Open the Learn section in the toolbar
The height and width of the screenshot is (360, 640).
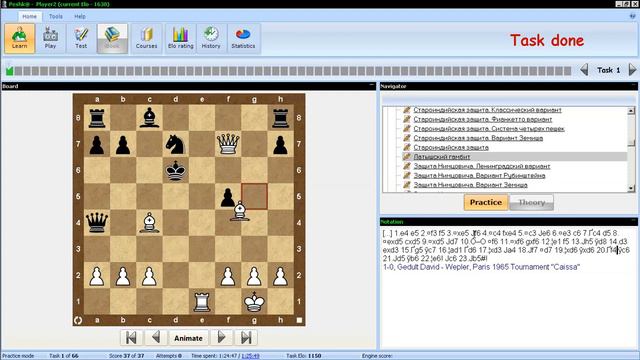[x=20, y=38]
